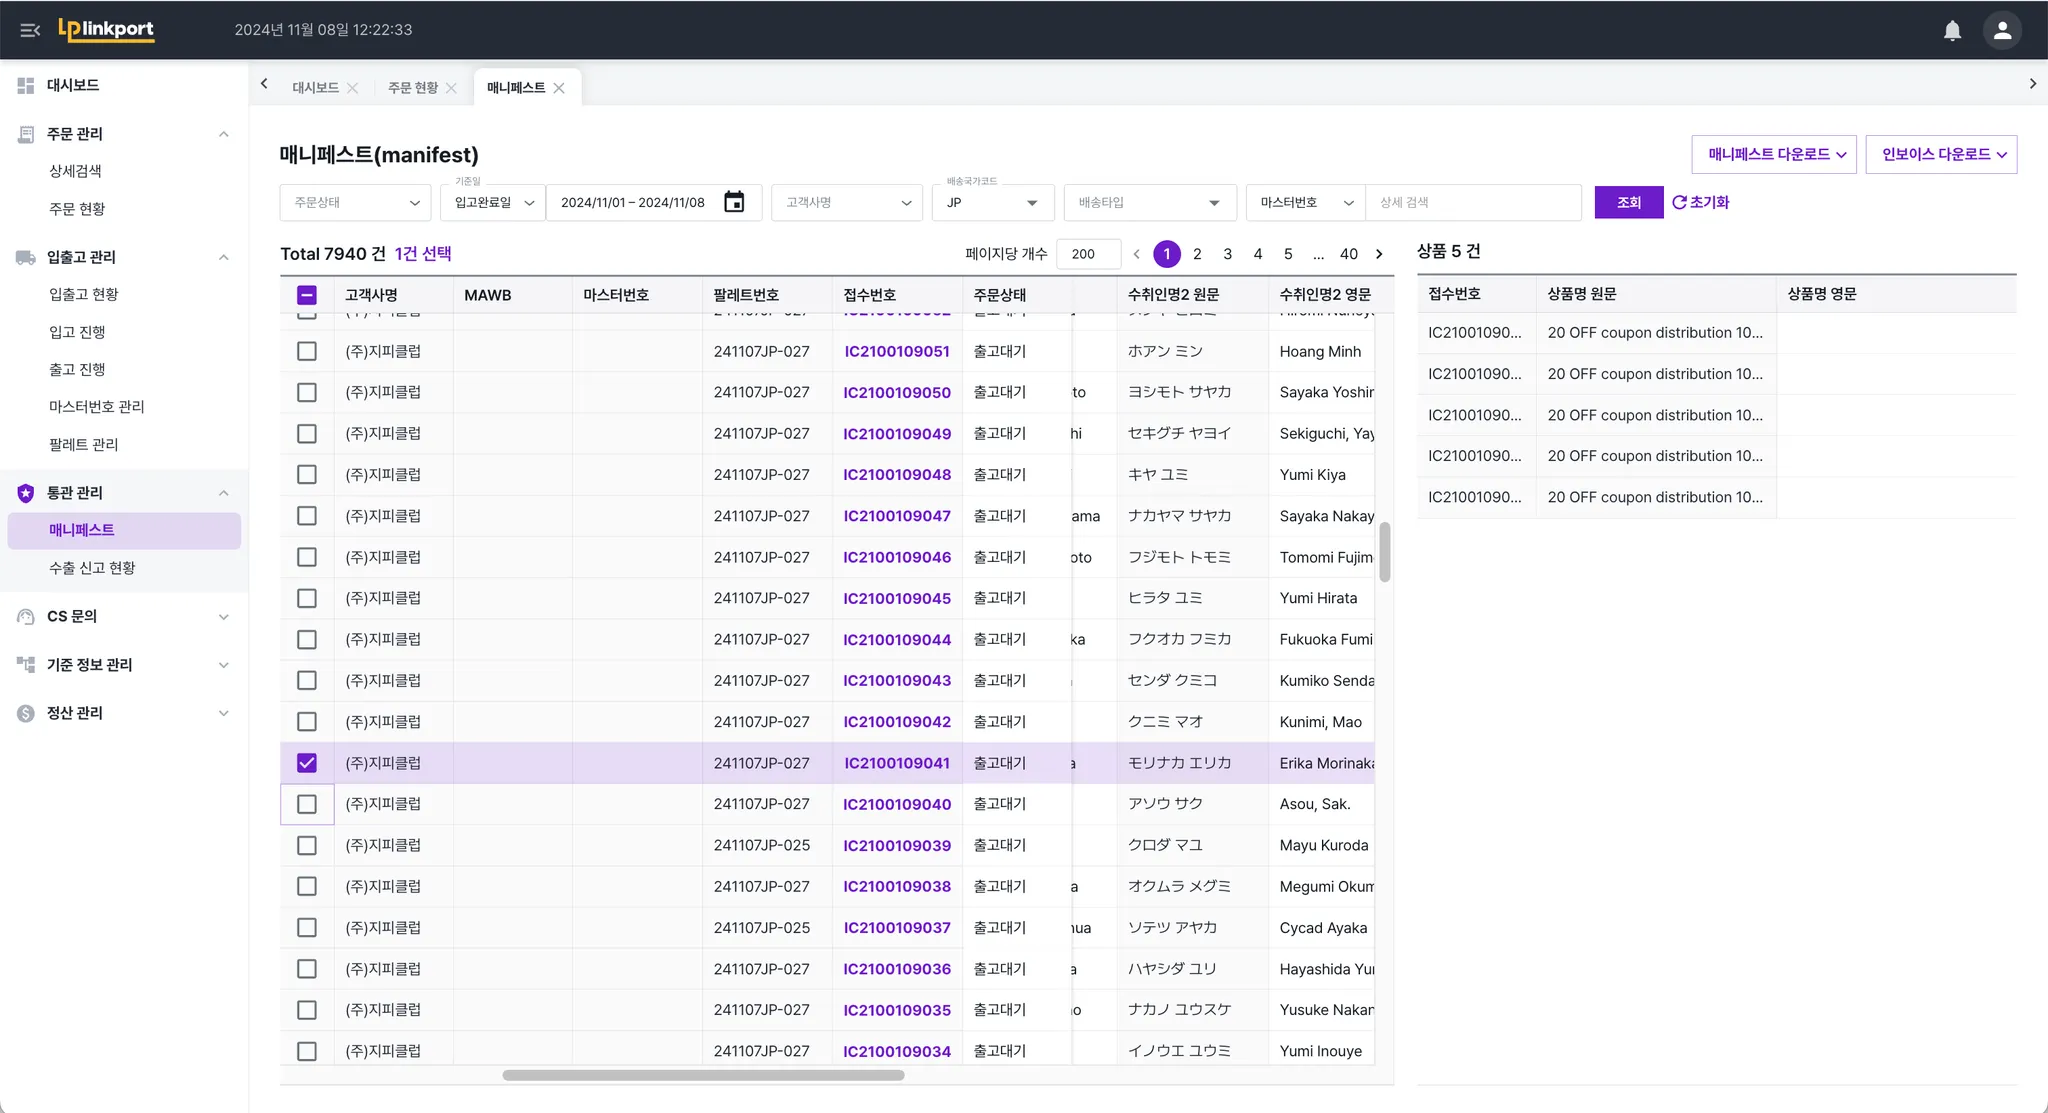
Task: Switch to the 주문 현황 tab
Action: [412, 88]
